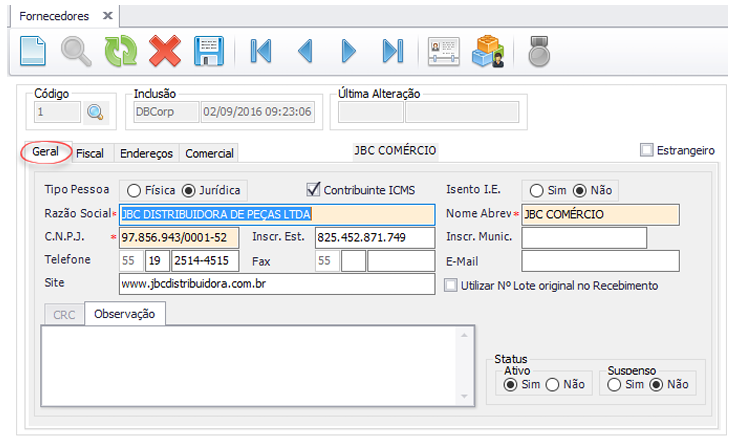Open the Endereços tab

pos(146,153)
